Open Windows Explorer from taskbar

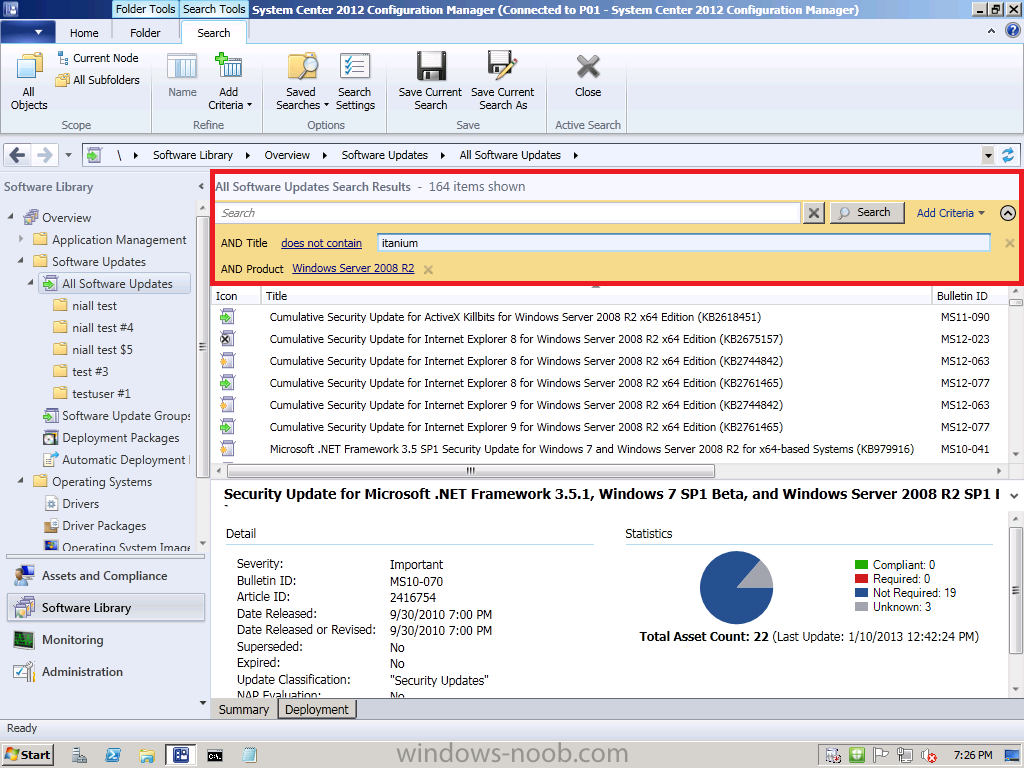[146, 756]
